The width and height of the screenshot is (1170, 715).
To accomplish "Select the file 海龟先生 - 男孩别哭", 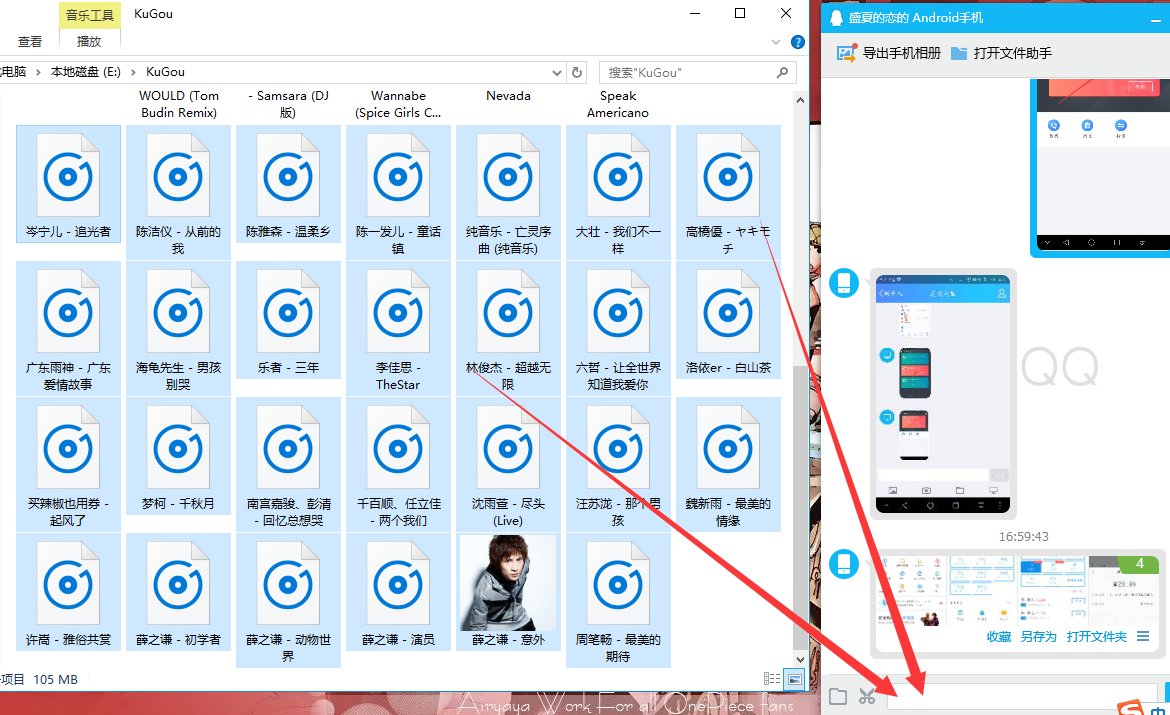I will 178,328.
